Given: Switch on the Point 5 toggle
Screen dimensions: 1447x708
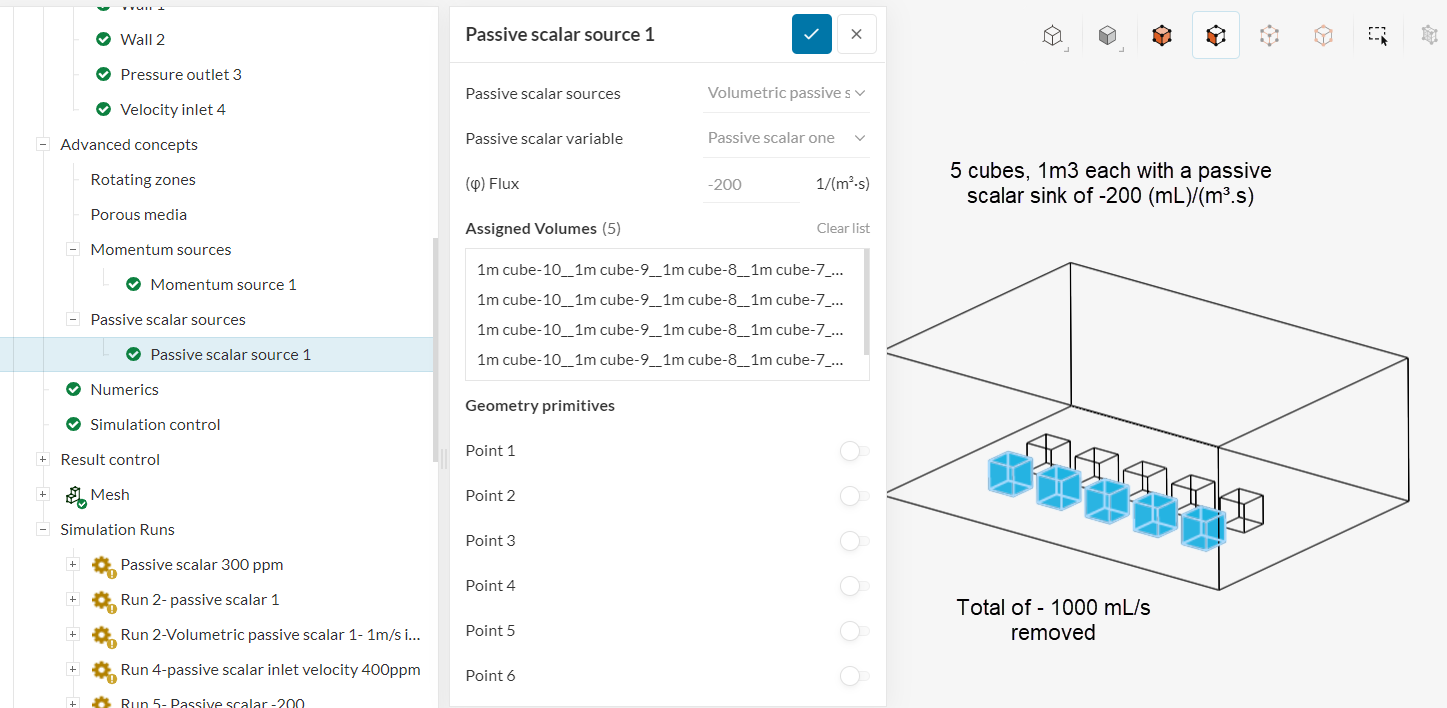Looking at the screenshot, I should 854,631.
